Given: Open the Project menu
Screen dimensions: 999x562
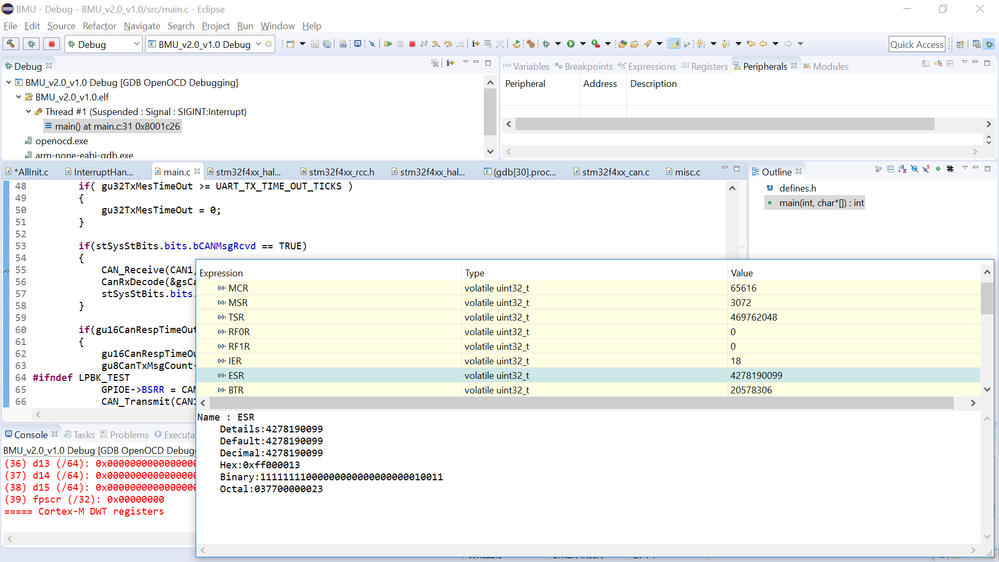Looking at the screenshot, I should (215, 26).
